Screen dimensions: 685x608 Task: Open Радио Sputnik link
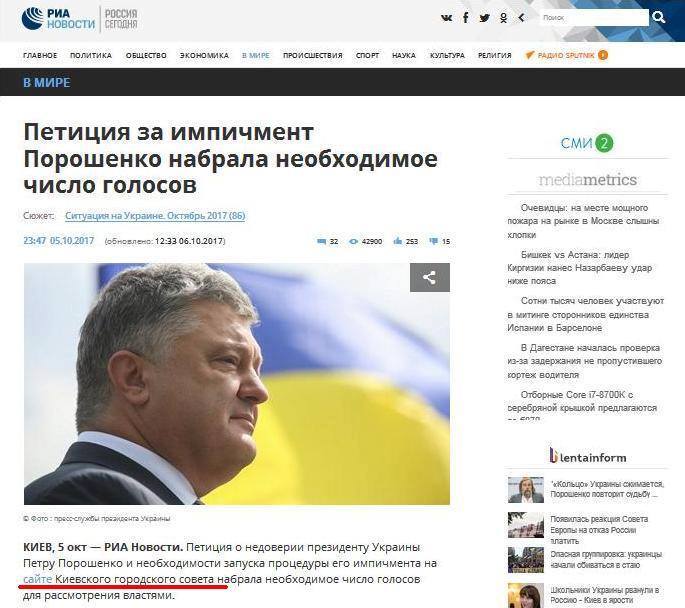[x=566, y=55]
